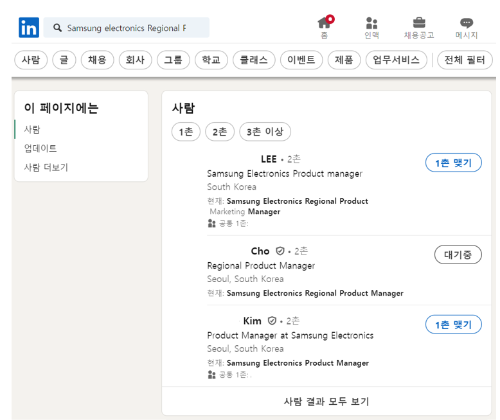Click the search field with Samsung query

pyautogui.click(x=126, y=28)
